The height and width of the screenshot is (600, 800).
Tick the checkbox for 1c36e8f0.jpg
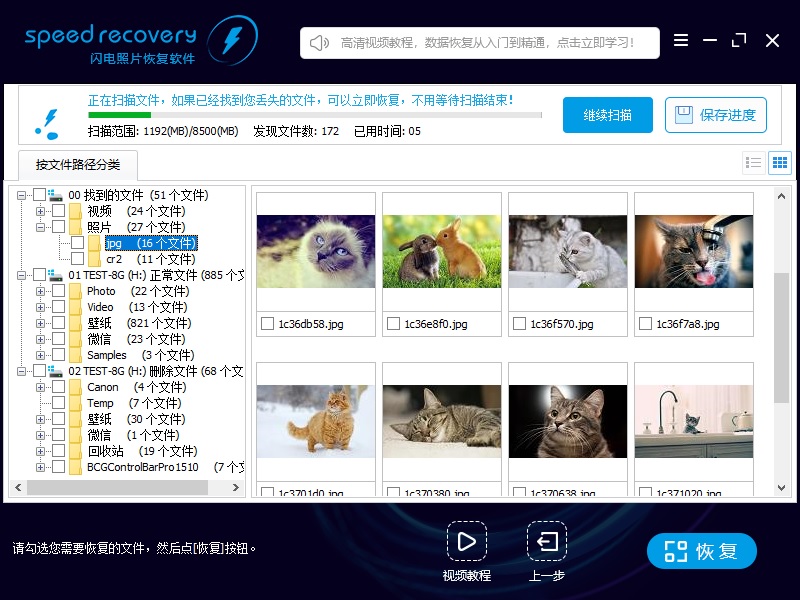(393, 323)
